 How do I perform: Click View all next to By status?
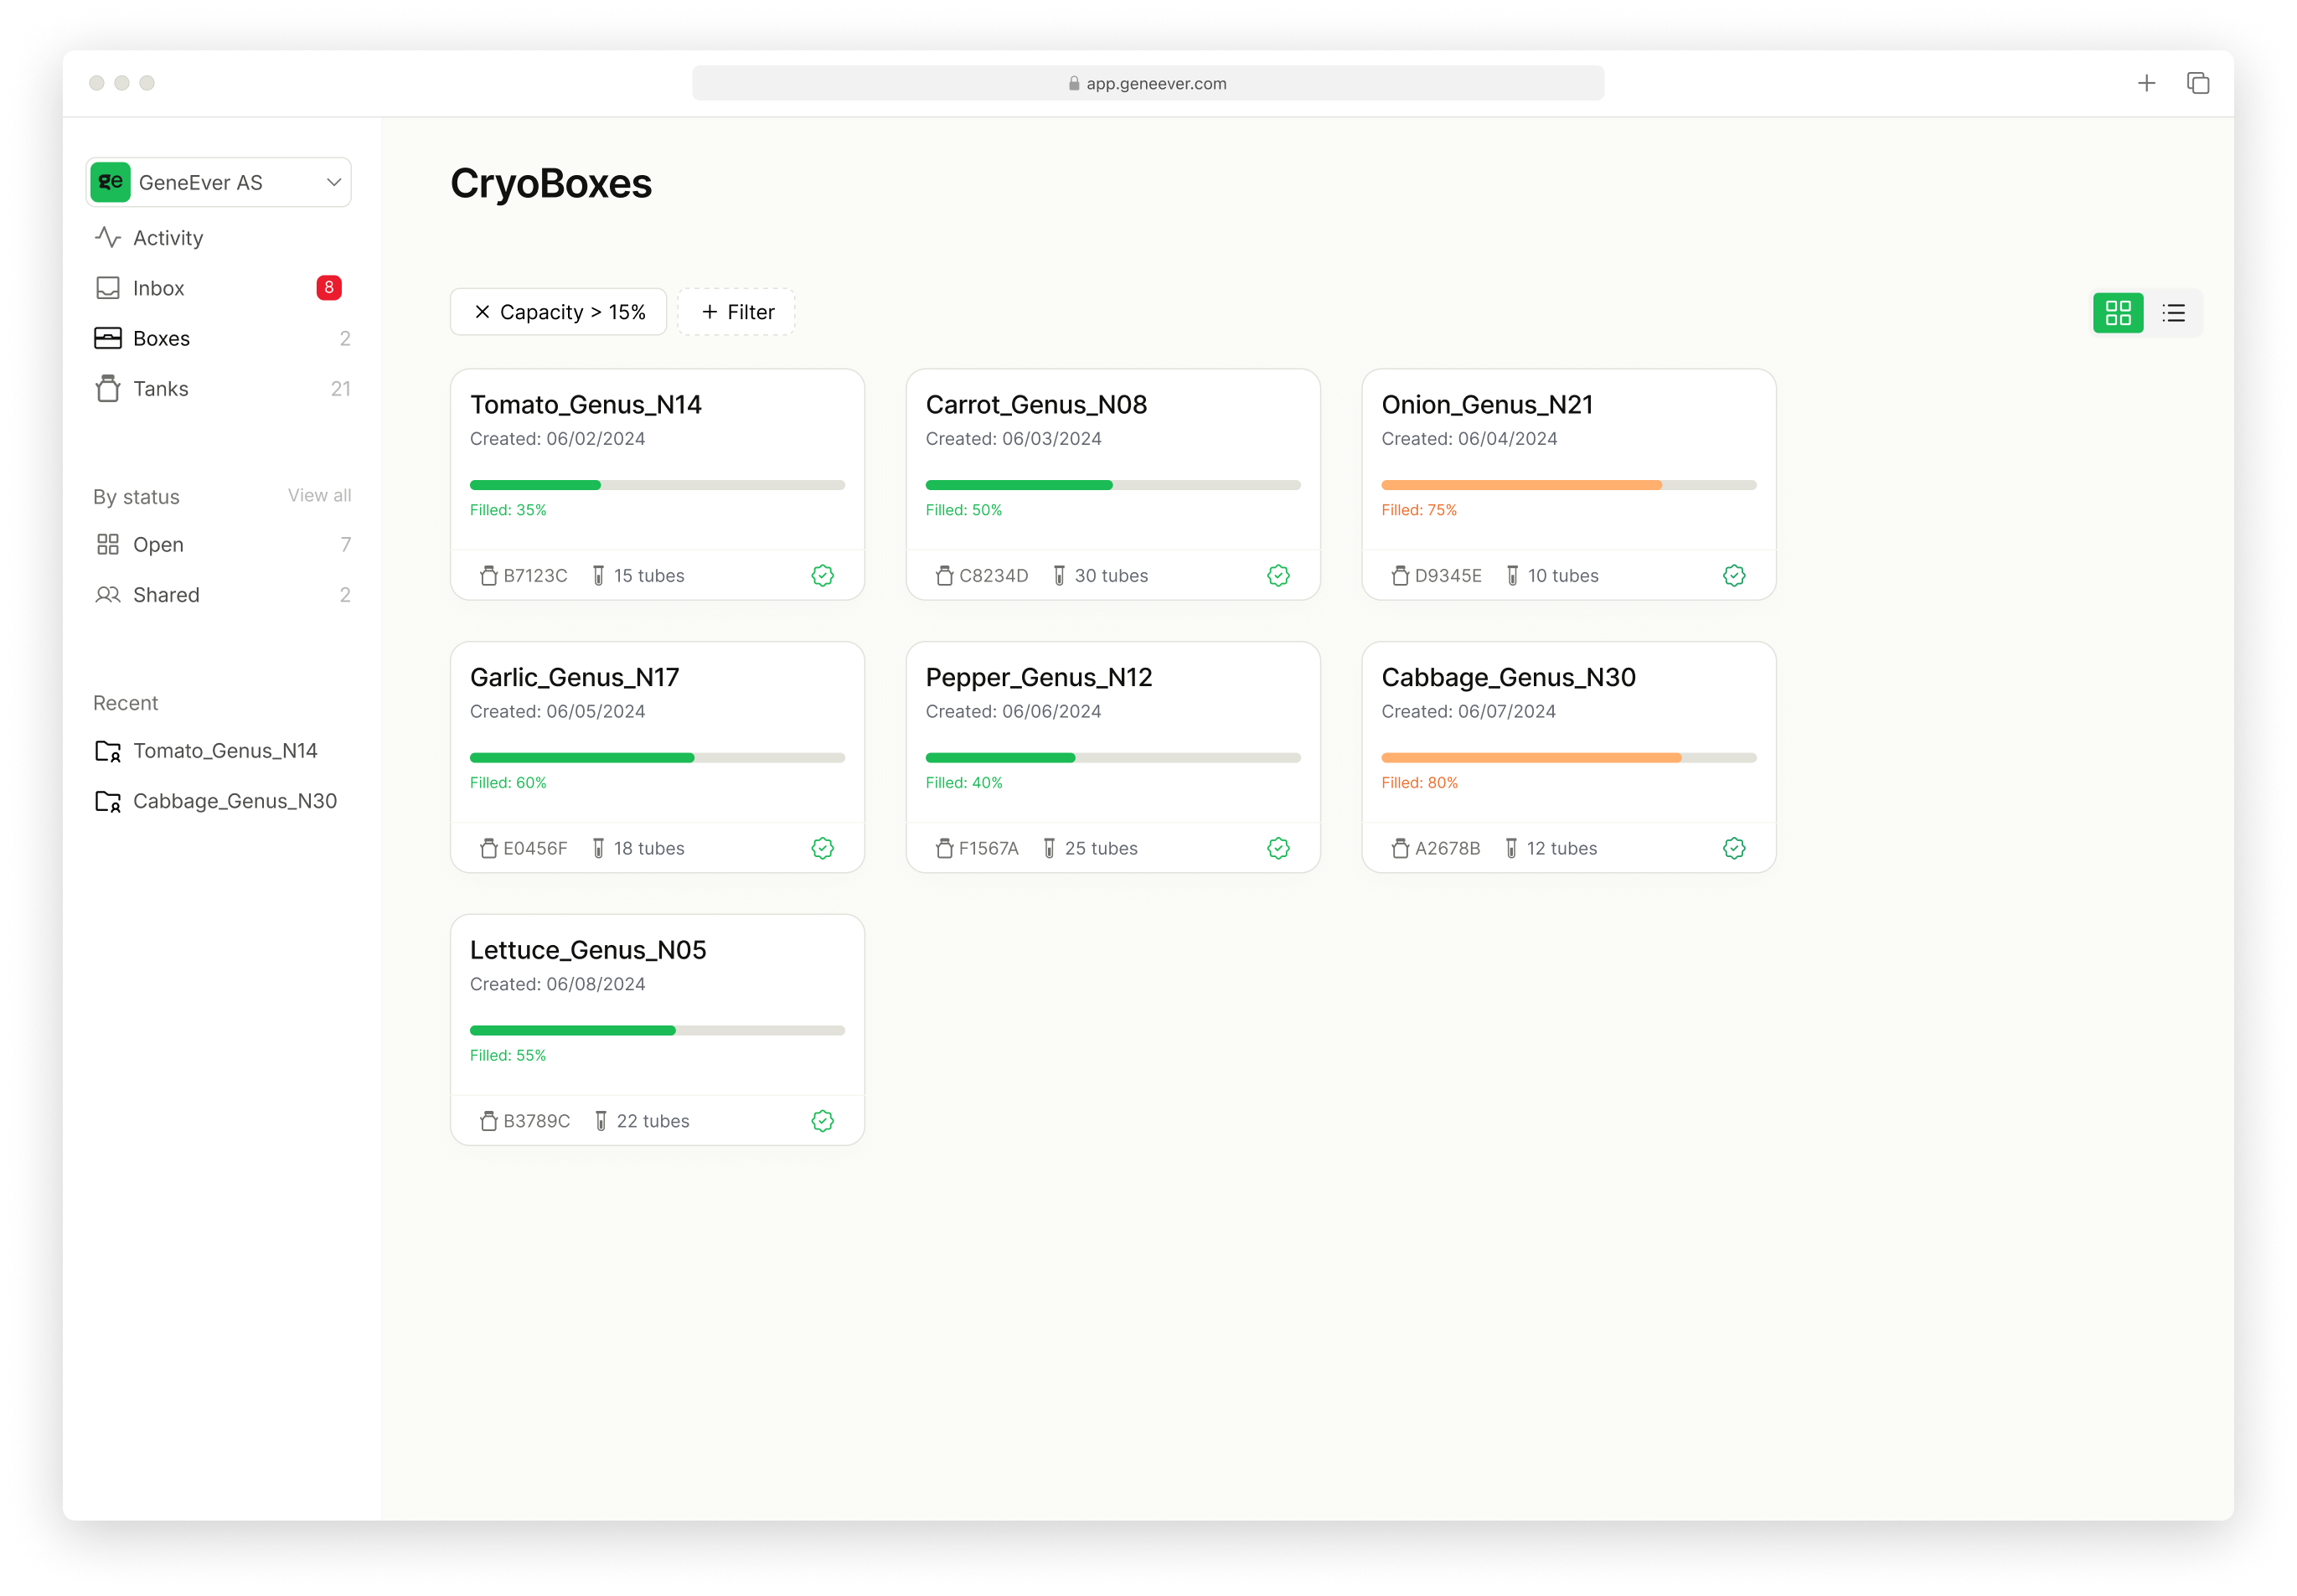click(x=319, y=496)
